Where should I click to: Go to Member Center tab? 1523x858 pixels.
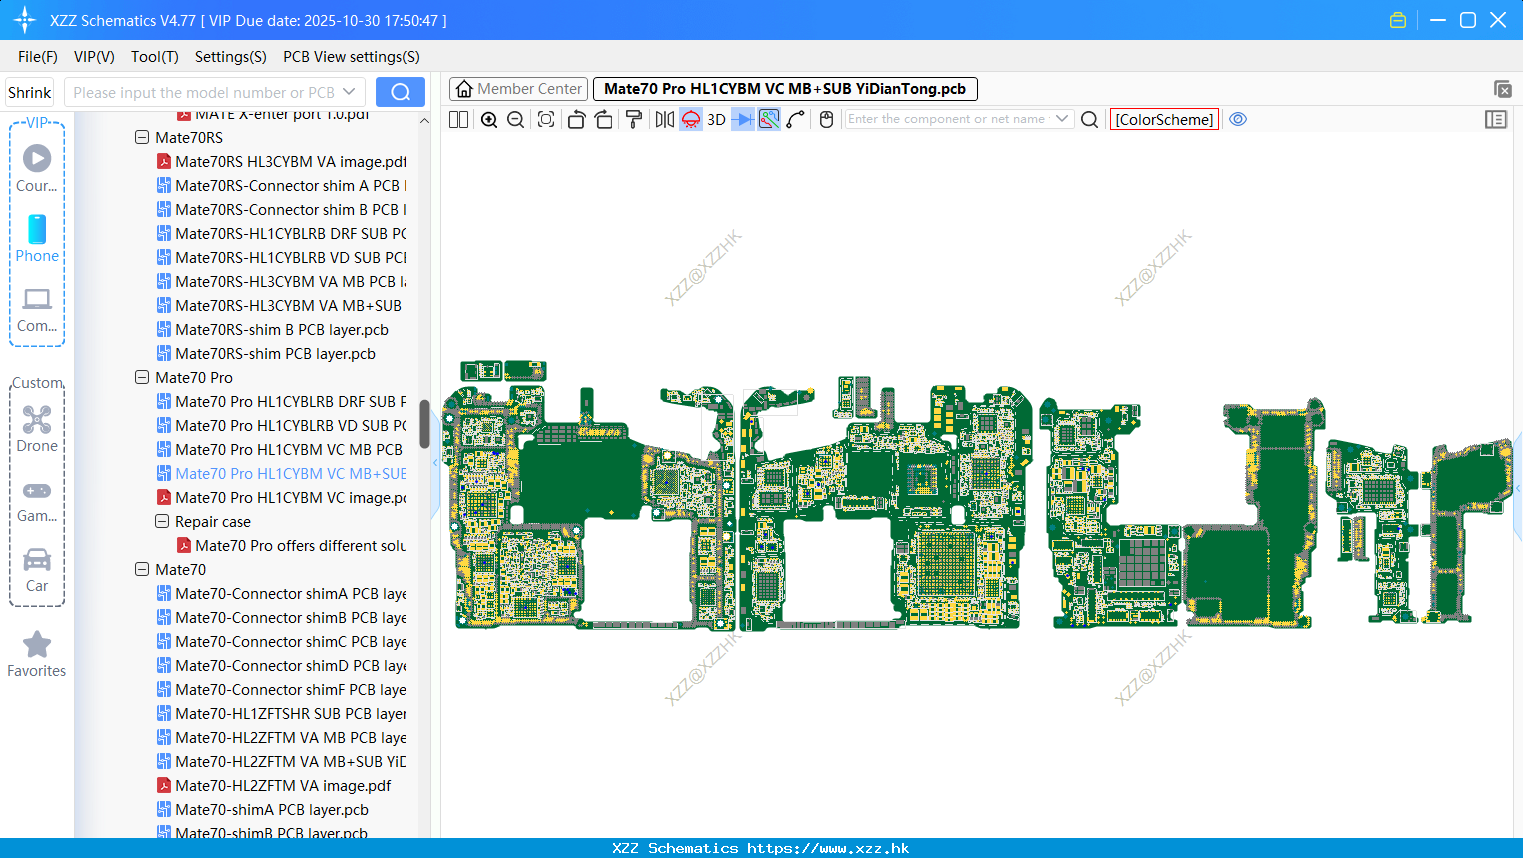[x=518, y=89]
